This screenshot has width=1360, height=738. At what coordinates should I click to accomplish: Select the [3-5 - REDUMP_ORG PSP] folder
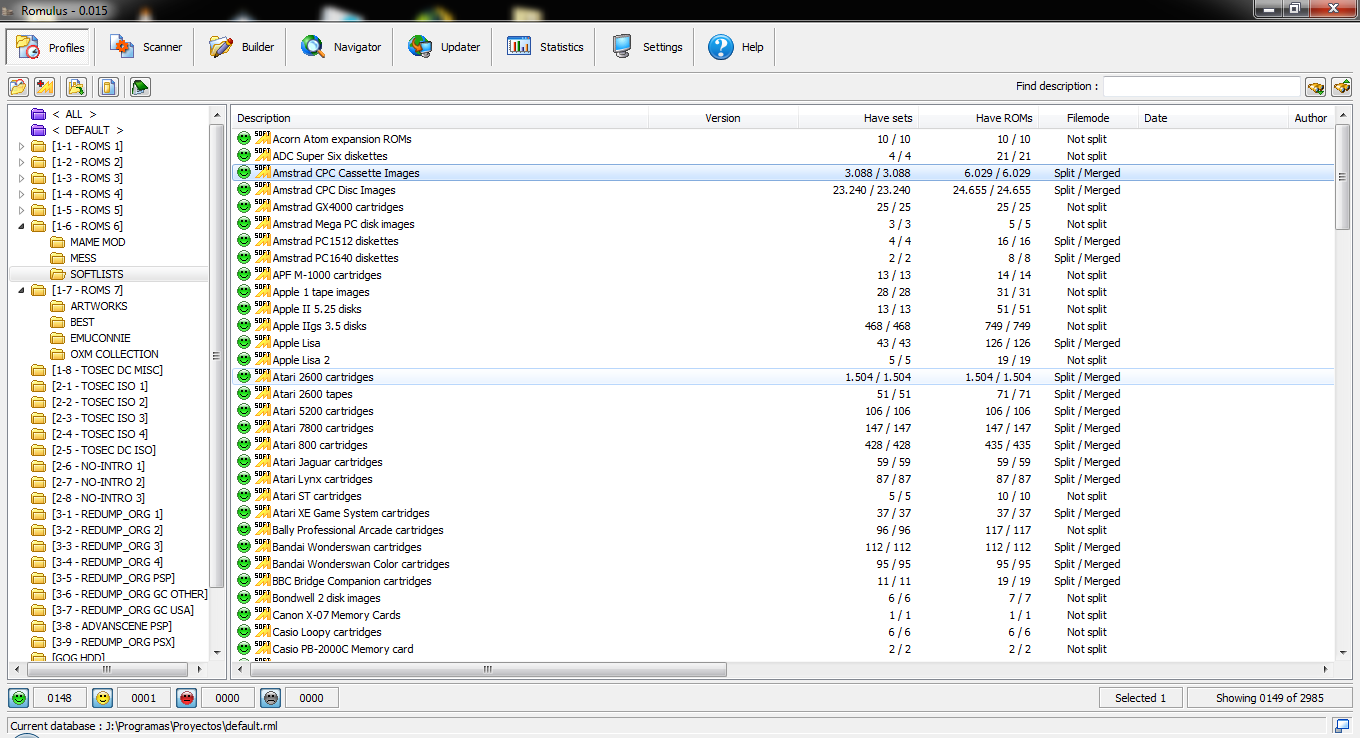click(x=113, y=578)
